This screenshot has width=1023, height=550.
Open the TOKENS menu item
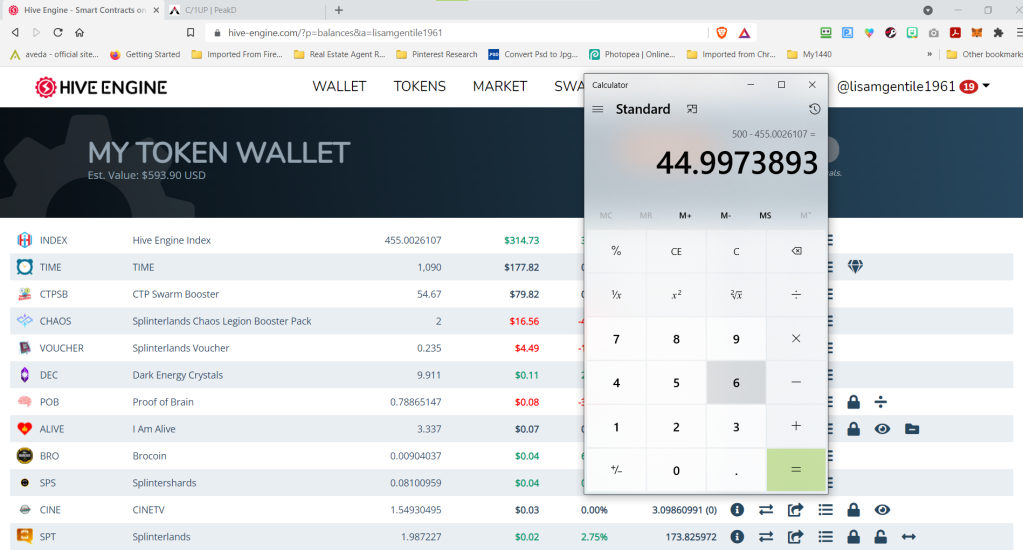coord(420,86)
